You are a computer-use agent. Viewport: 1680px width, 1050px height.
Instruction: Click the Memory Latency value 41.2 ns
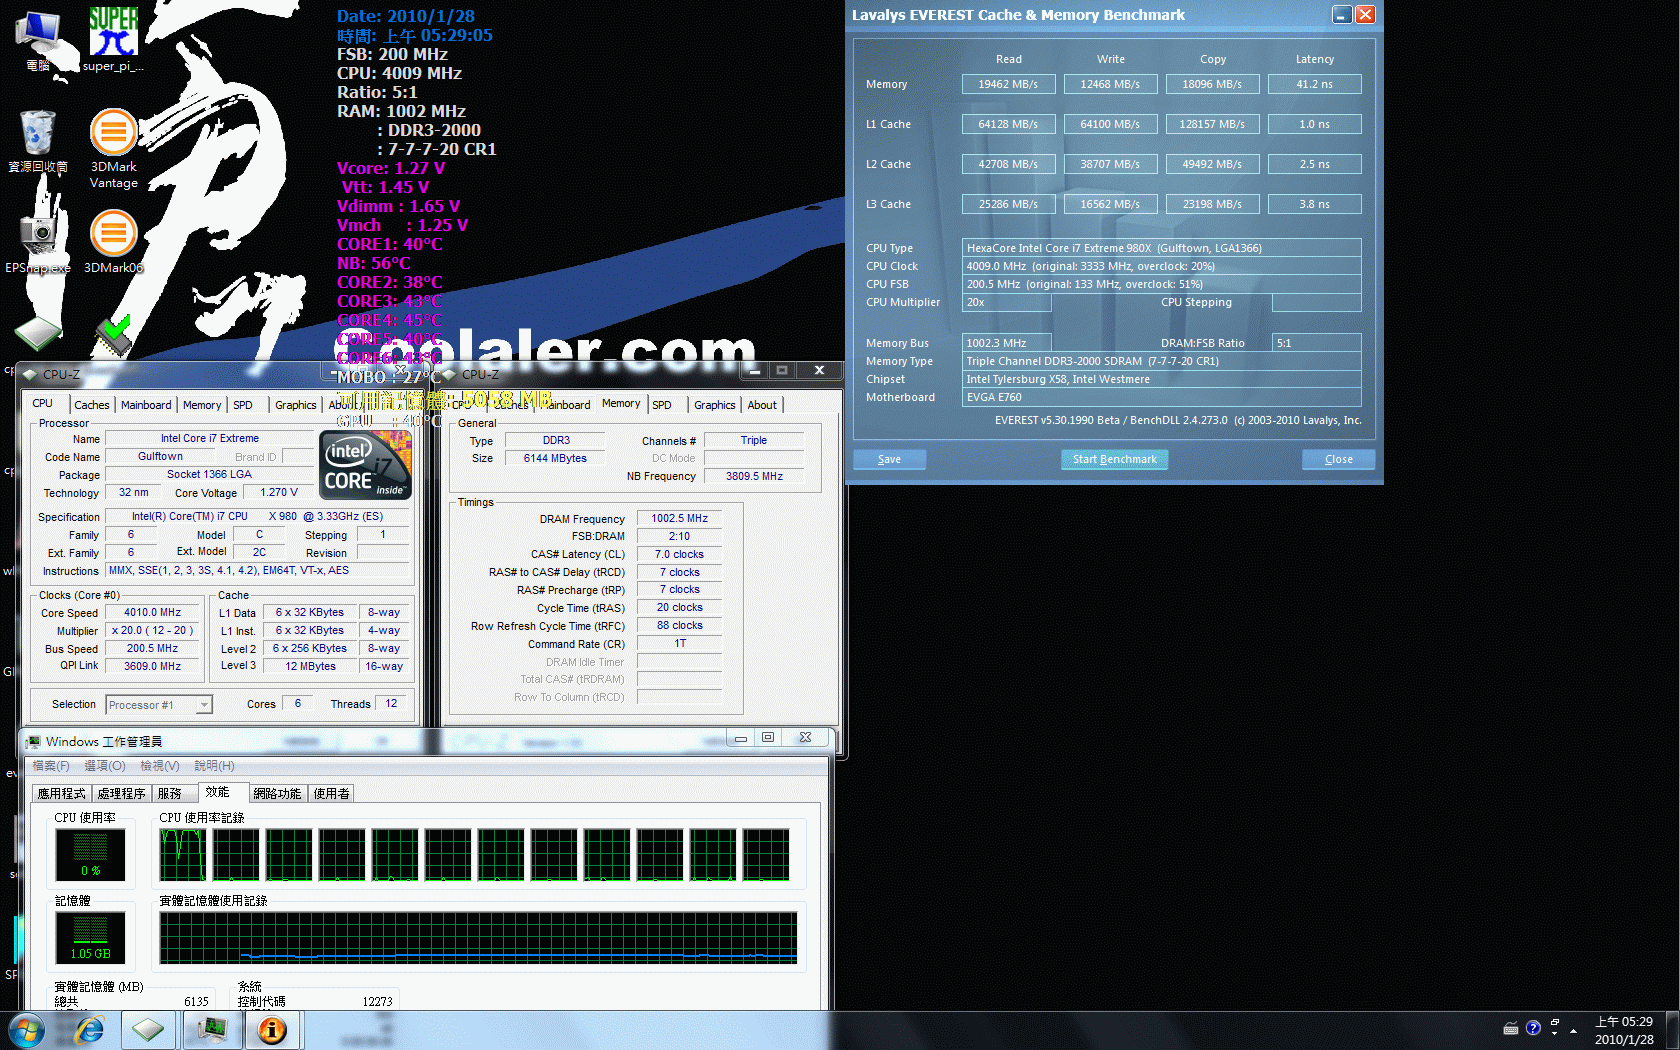coord(1314,84)
